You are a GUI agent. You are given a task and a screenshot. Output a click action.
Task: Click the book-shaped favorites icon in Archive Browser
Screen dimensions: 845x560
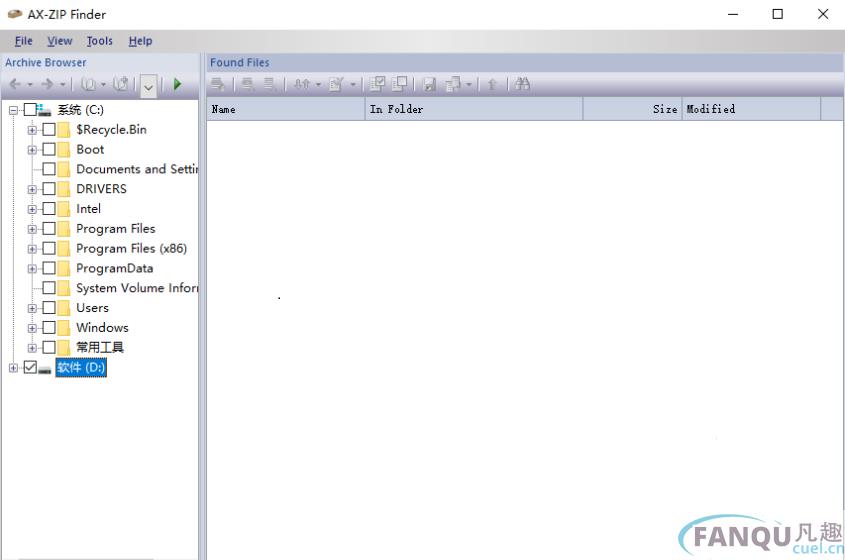click(88, 84)
